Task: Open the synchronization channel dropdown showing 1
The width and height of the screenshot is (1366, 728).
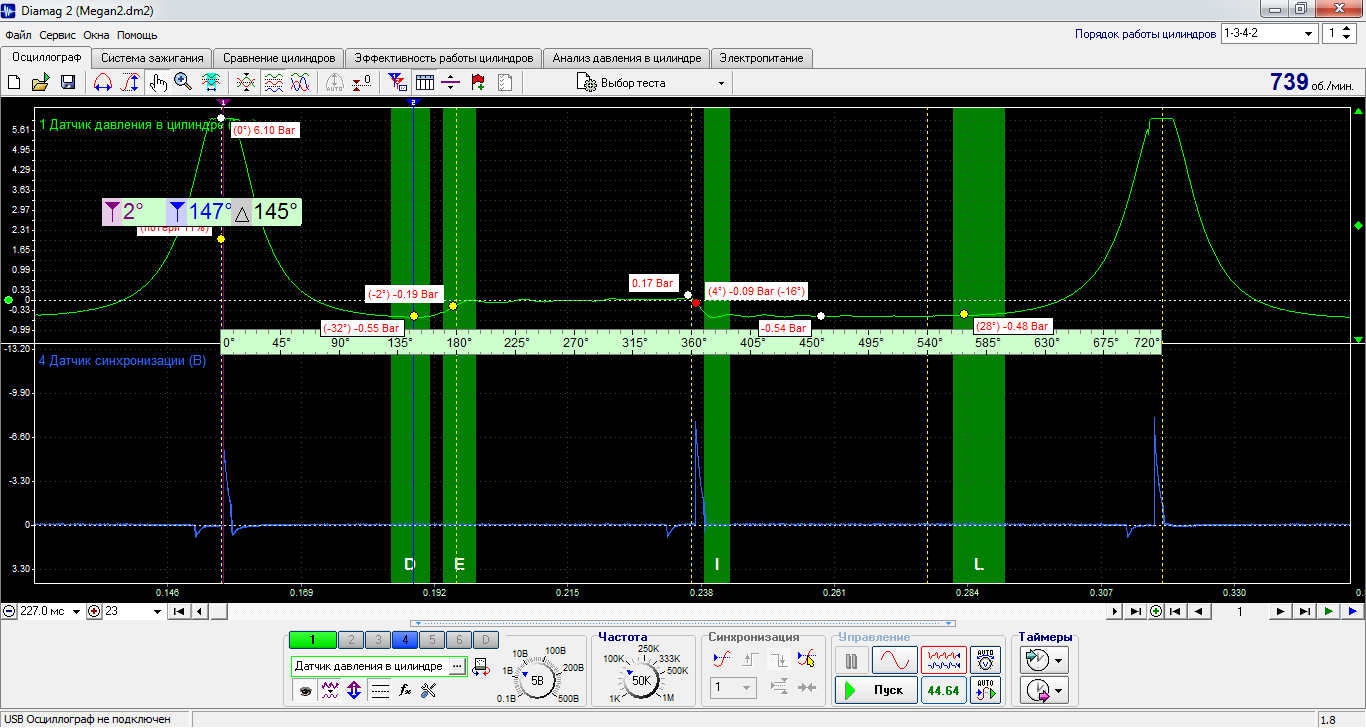Action: pyautogui.click(x=733, y=688)
